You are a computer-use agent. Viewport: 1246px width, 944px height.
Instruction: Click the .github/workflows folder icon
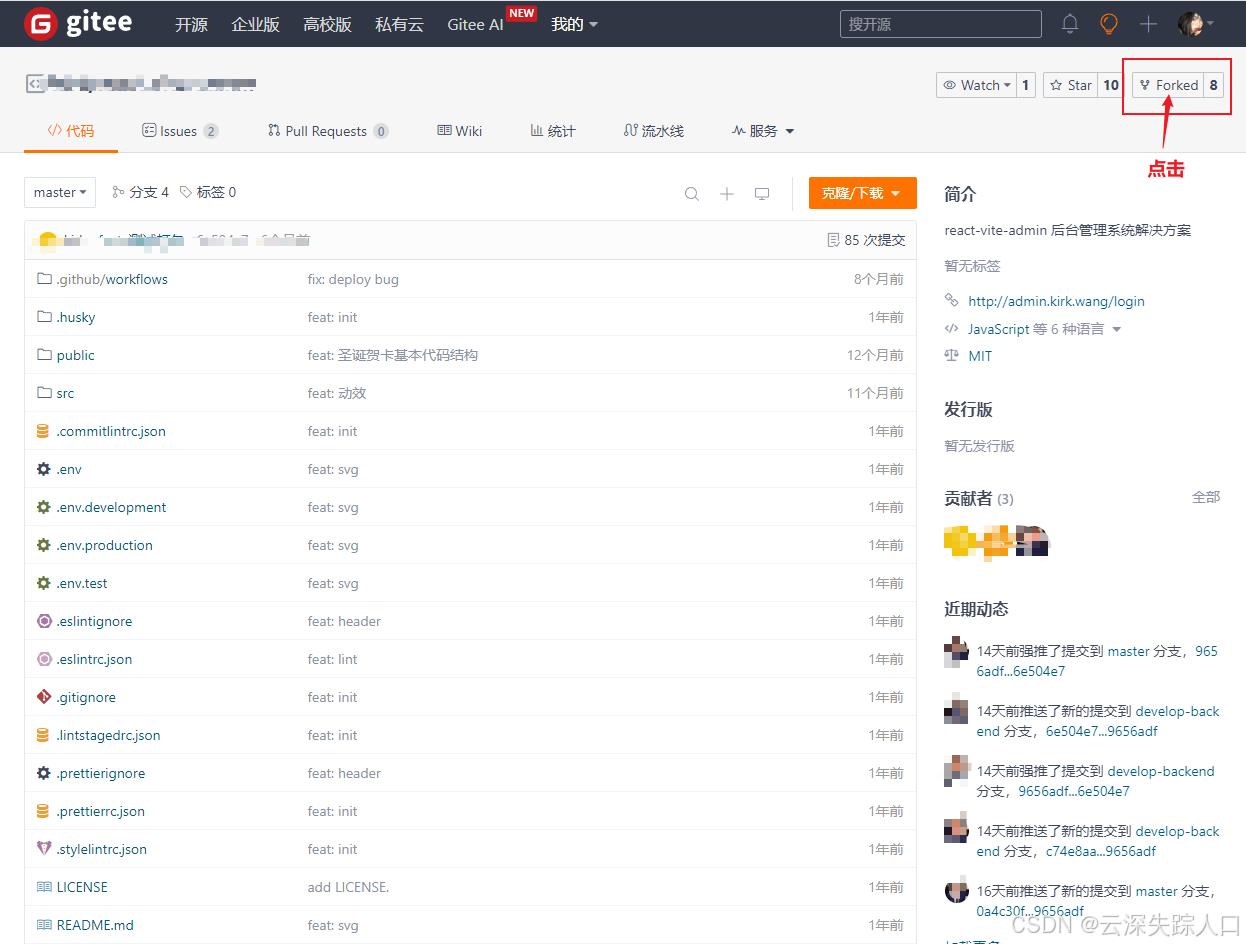[x=44, y=279]
